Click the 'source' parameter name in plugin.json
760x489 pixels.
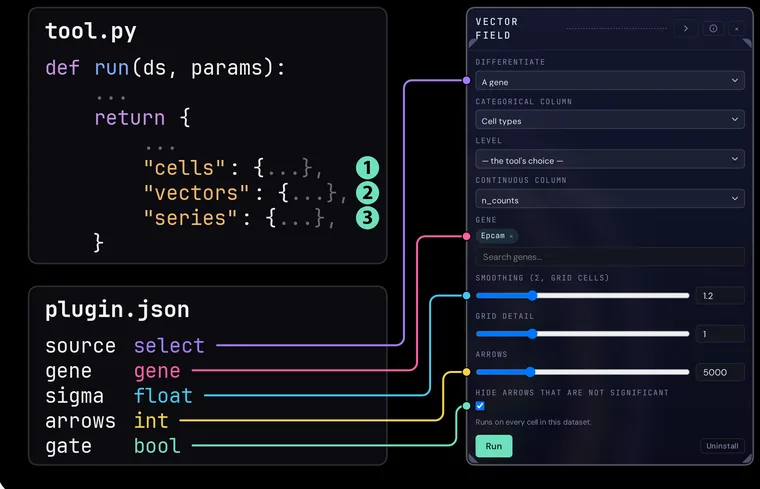coord(80,346)
